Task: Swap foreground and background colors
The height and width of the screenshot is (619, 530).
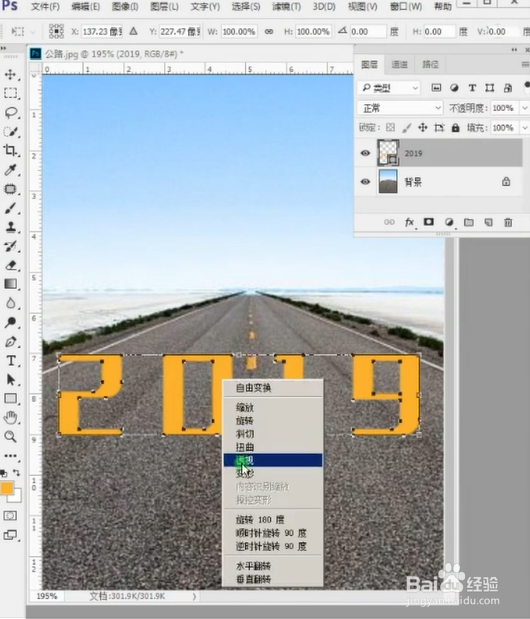Action: [x=17, y=472]
